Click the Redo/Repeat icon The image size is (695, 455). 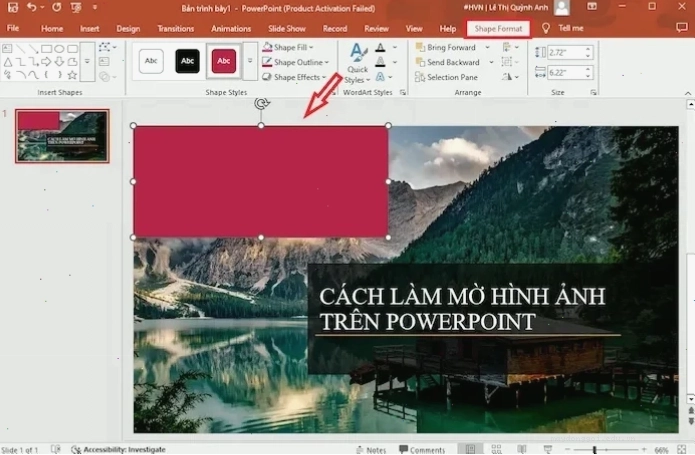(56, 7)
